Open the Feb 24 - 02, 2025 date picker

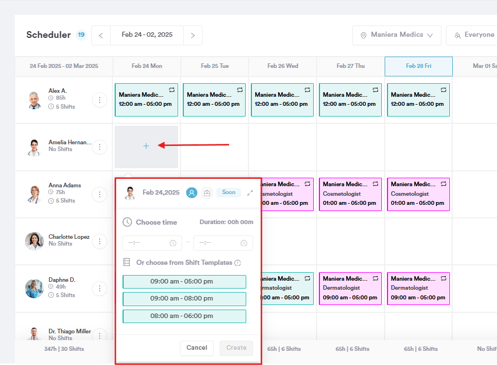(147, 35)
